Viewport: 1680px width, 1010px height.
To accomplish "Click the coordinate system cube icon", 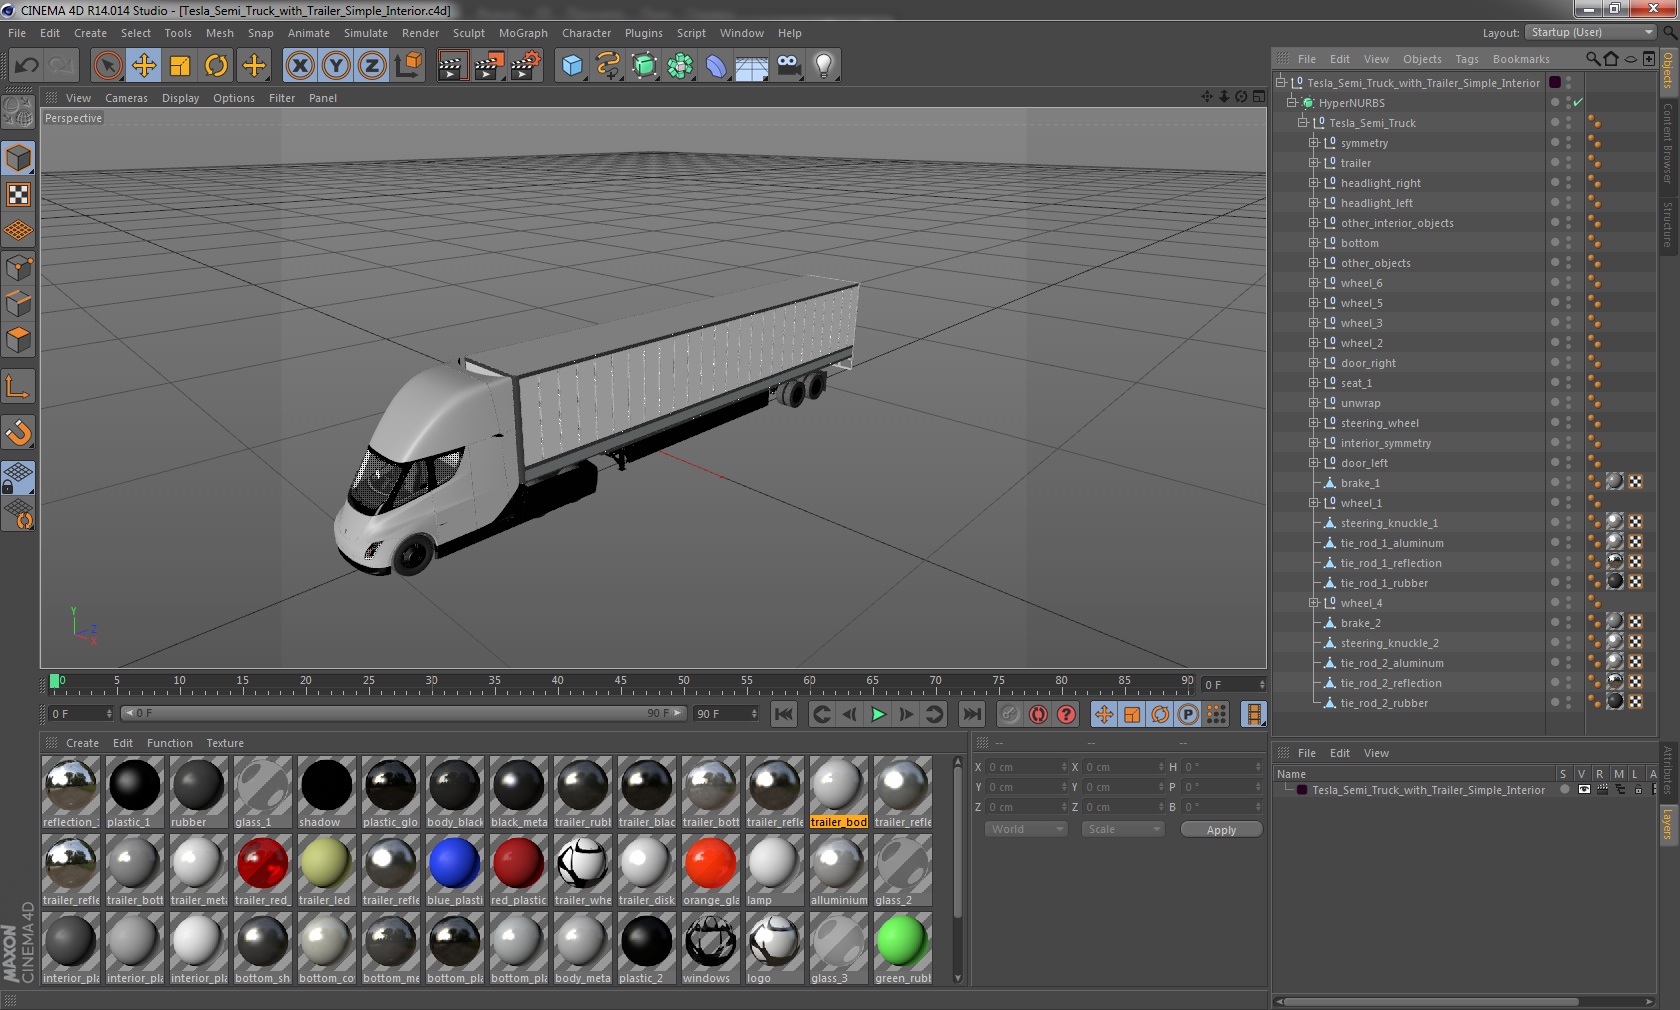I will pyautogui.click(x=408, y=66).
